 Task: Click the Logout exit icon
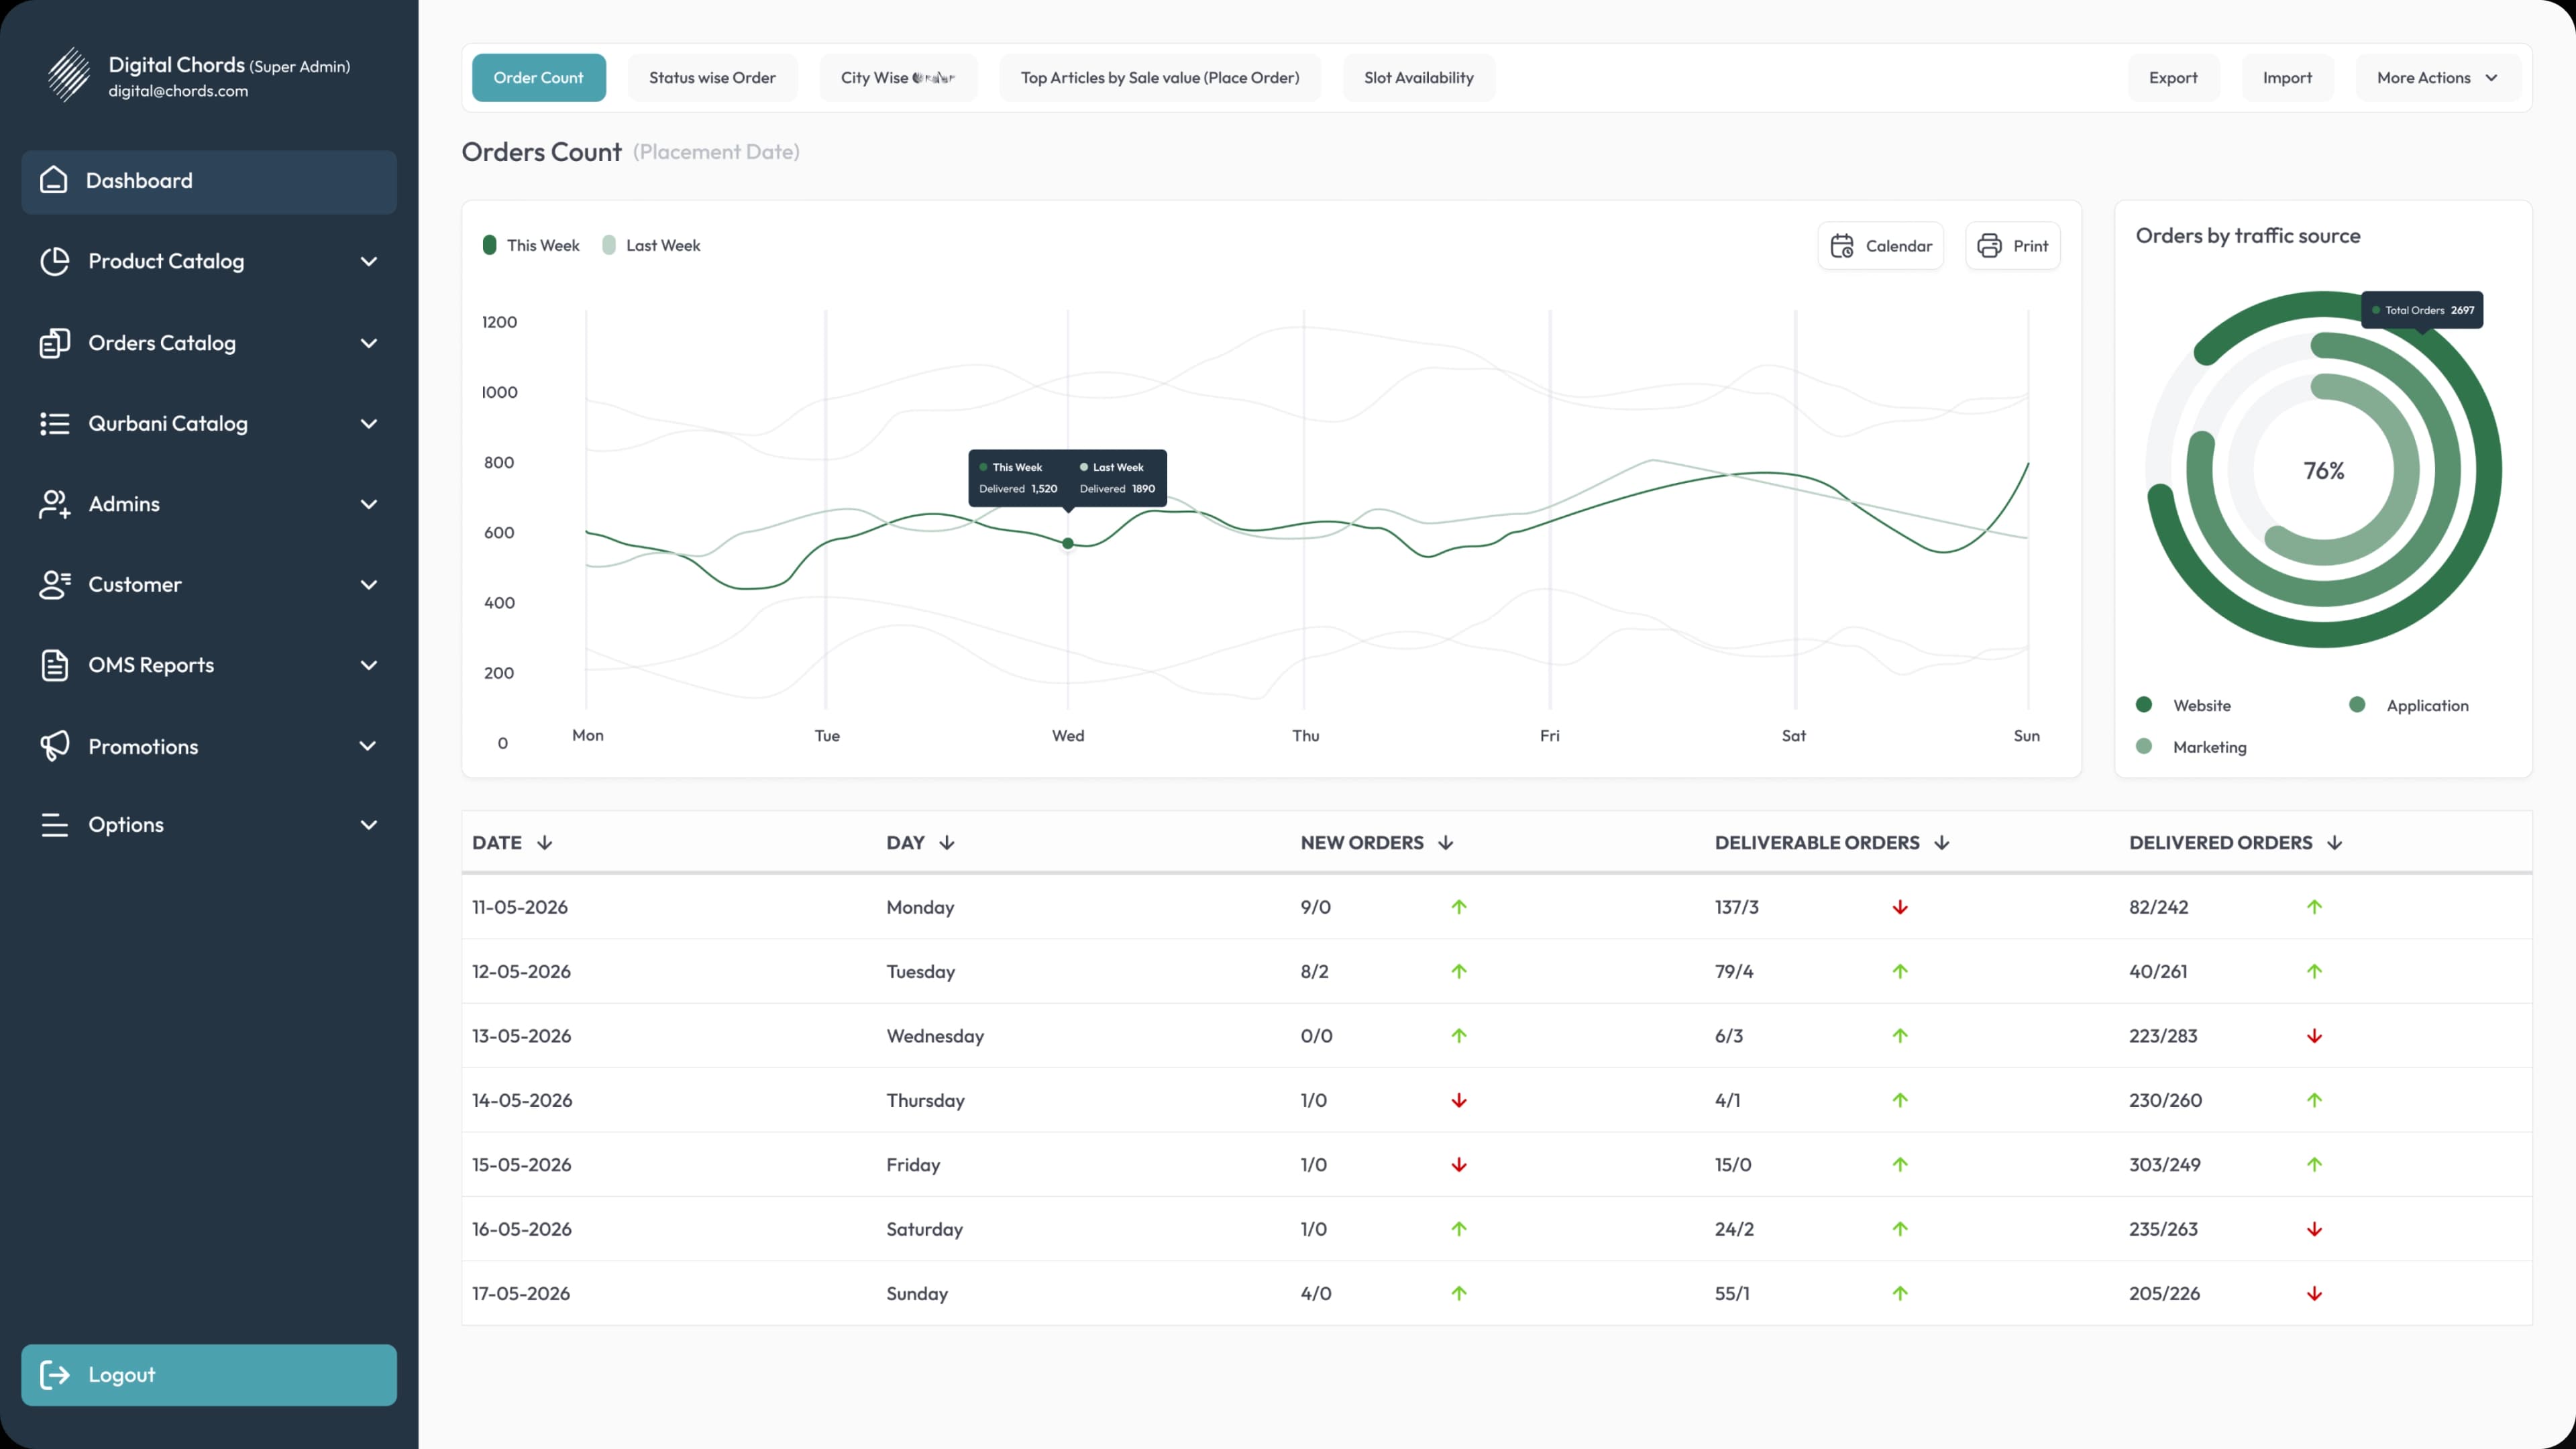coord(54,1375)
